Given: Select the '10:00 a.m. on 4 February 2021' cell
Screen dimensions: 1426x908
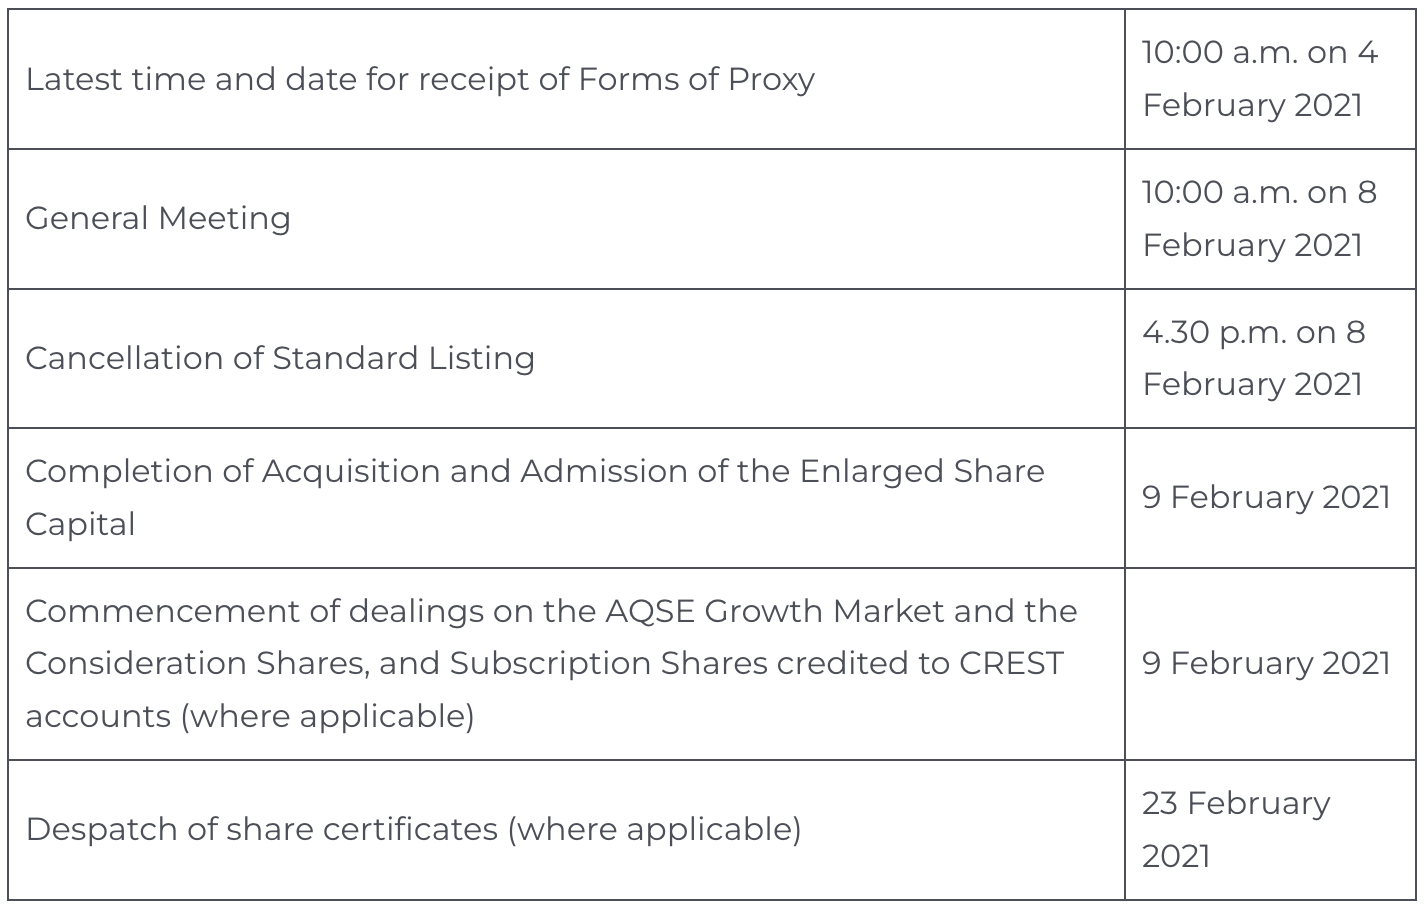Looking at the screenshot, I should (x=1259, y=79).
